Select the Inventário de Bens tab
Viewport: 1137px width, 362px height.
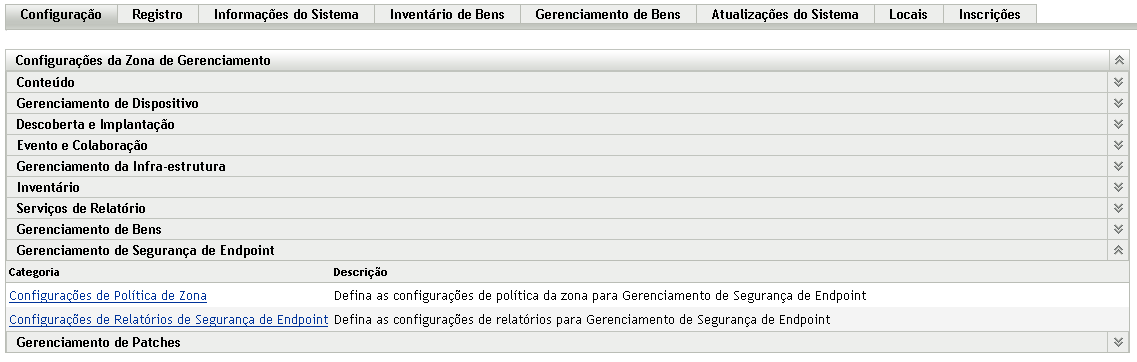click(447, 15)
